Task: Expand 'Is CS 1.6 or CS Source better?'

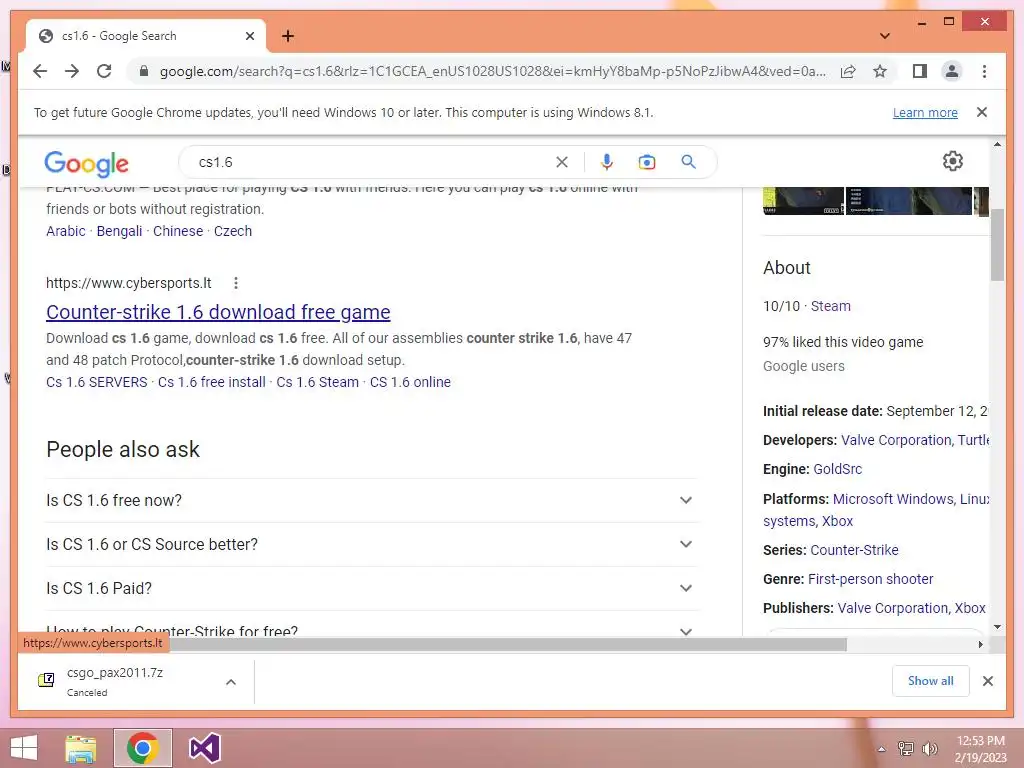Action: tap(372, 545)
